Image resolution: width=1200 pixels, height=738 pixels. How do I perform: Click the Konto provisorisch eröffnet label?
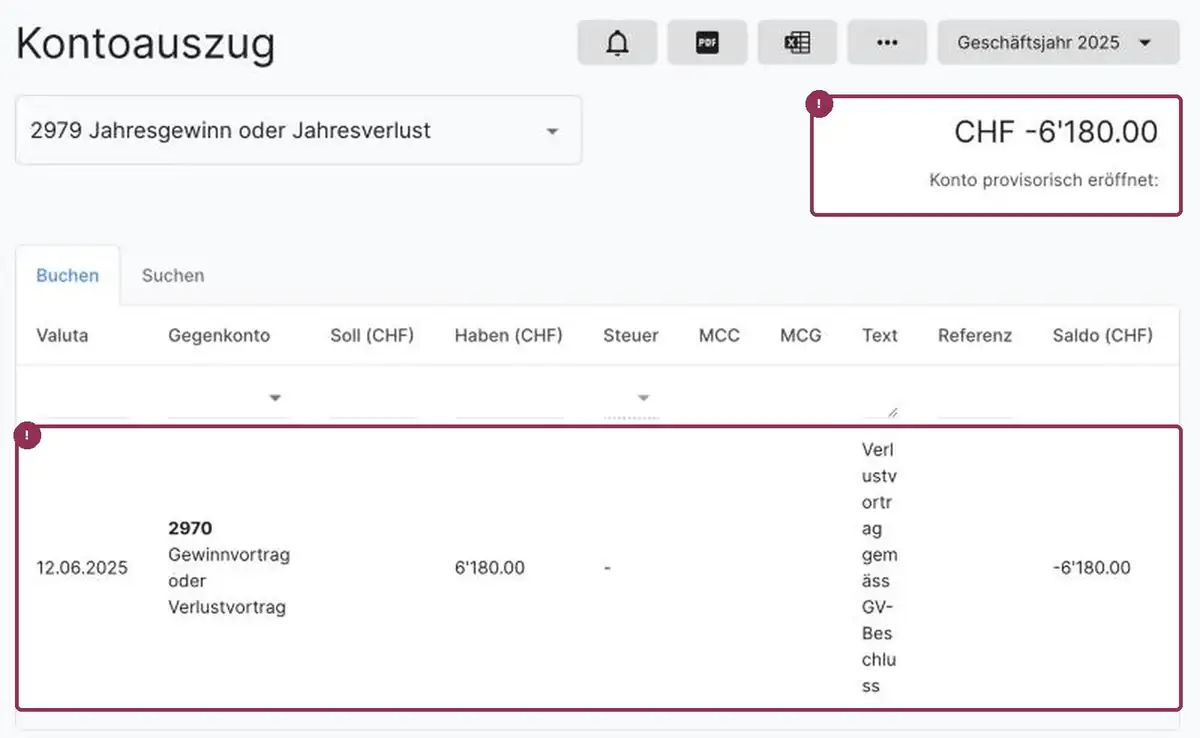pyautogui.click(x=1044, y=181)
